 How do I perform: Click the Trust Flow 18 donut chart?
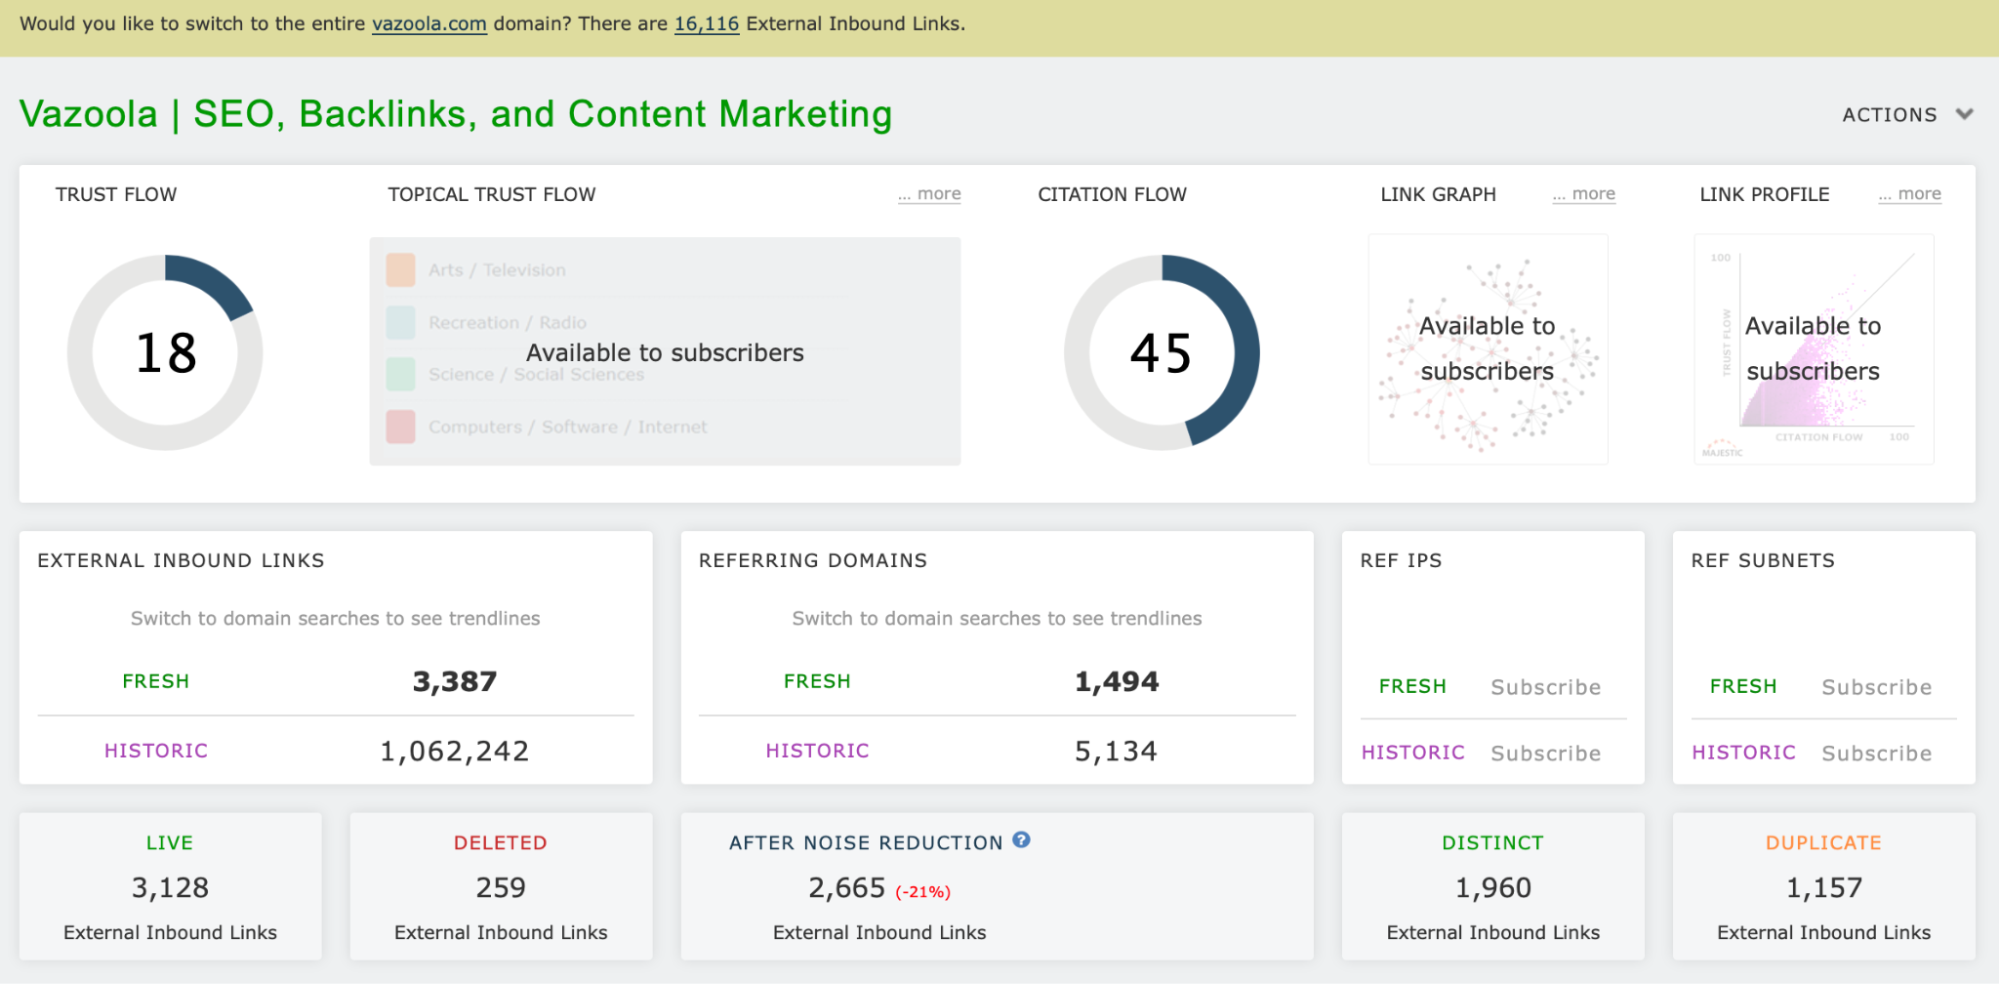pyautogui.click(x=165, y=352)
